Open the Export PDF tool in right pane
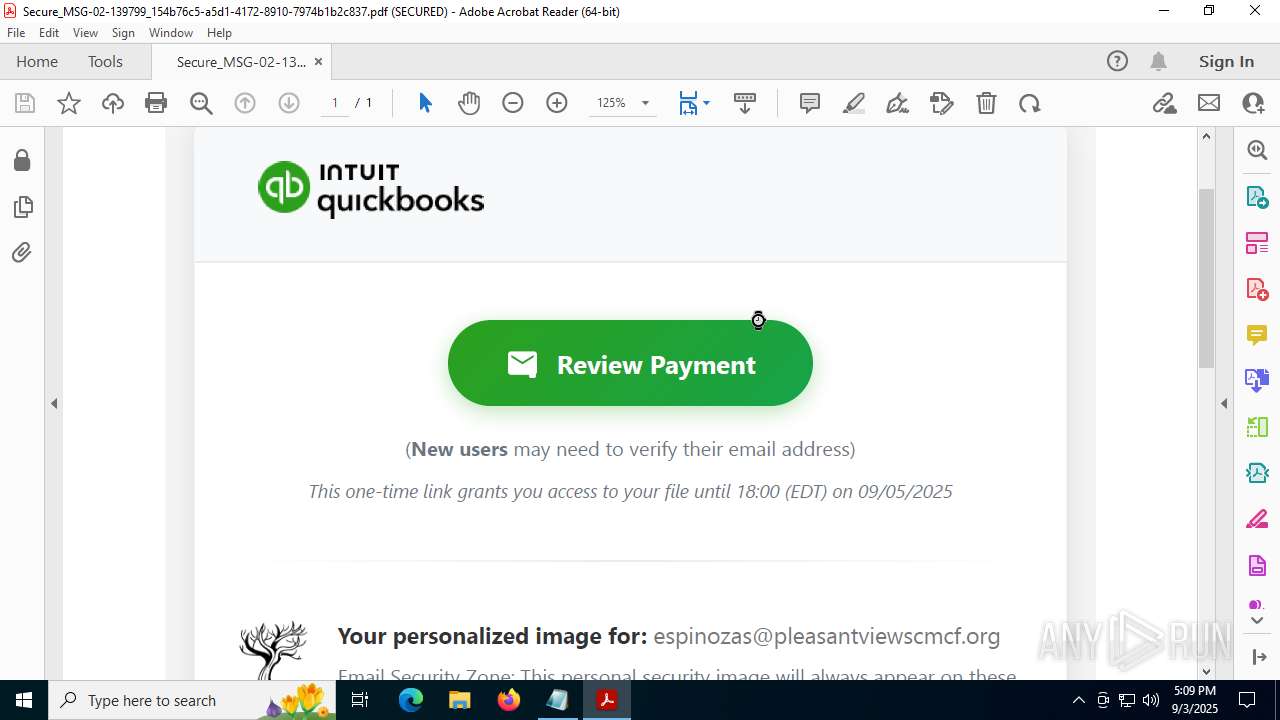This screenshot has height=720, width=1280. [x=1257, y=197]
